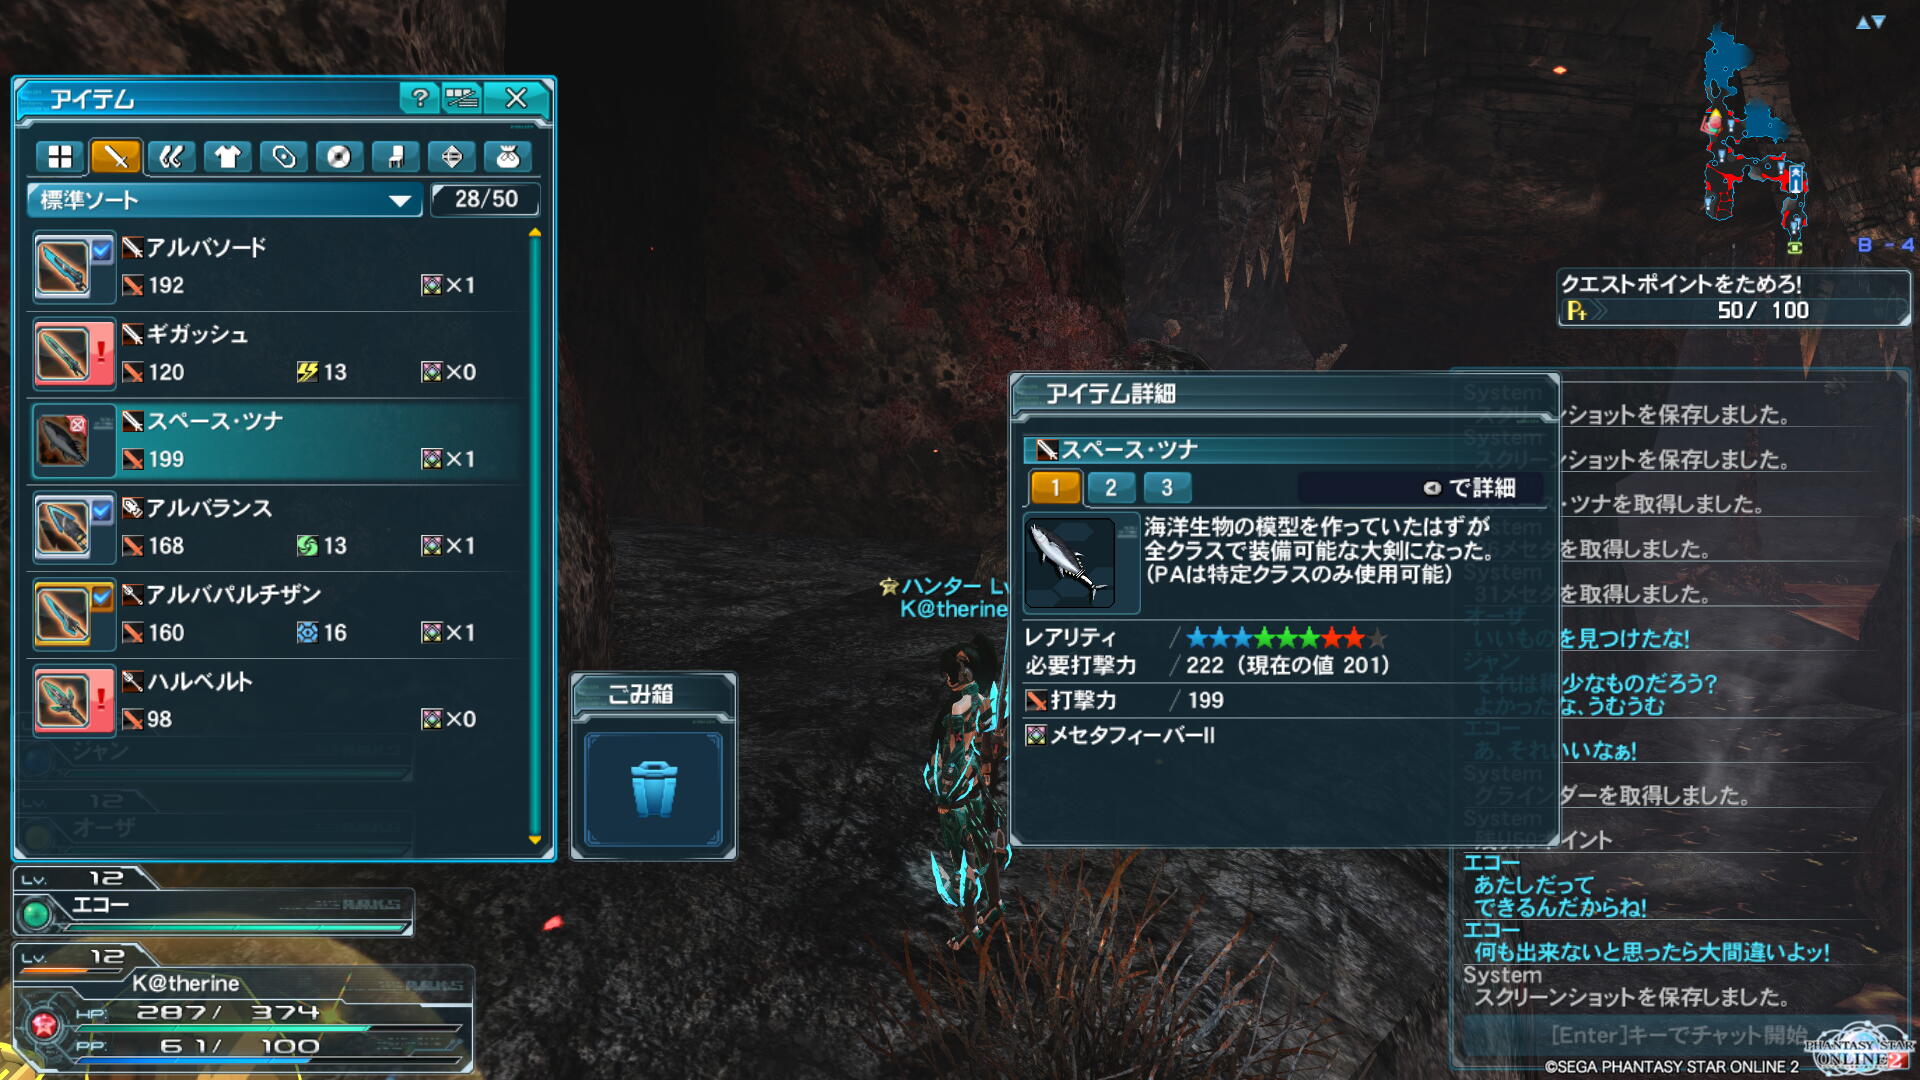1920x1080 pixels.
Task: Select the ハルベルト weapon entry
Action: click(277, 701)
